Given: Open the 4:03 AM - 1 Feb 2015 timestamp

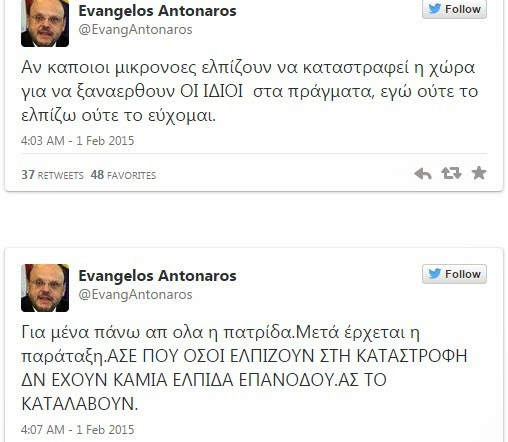Looking at the screenshot, I should pos(77,141).
